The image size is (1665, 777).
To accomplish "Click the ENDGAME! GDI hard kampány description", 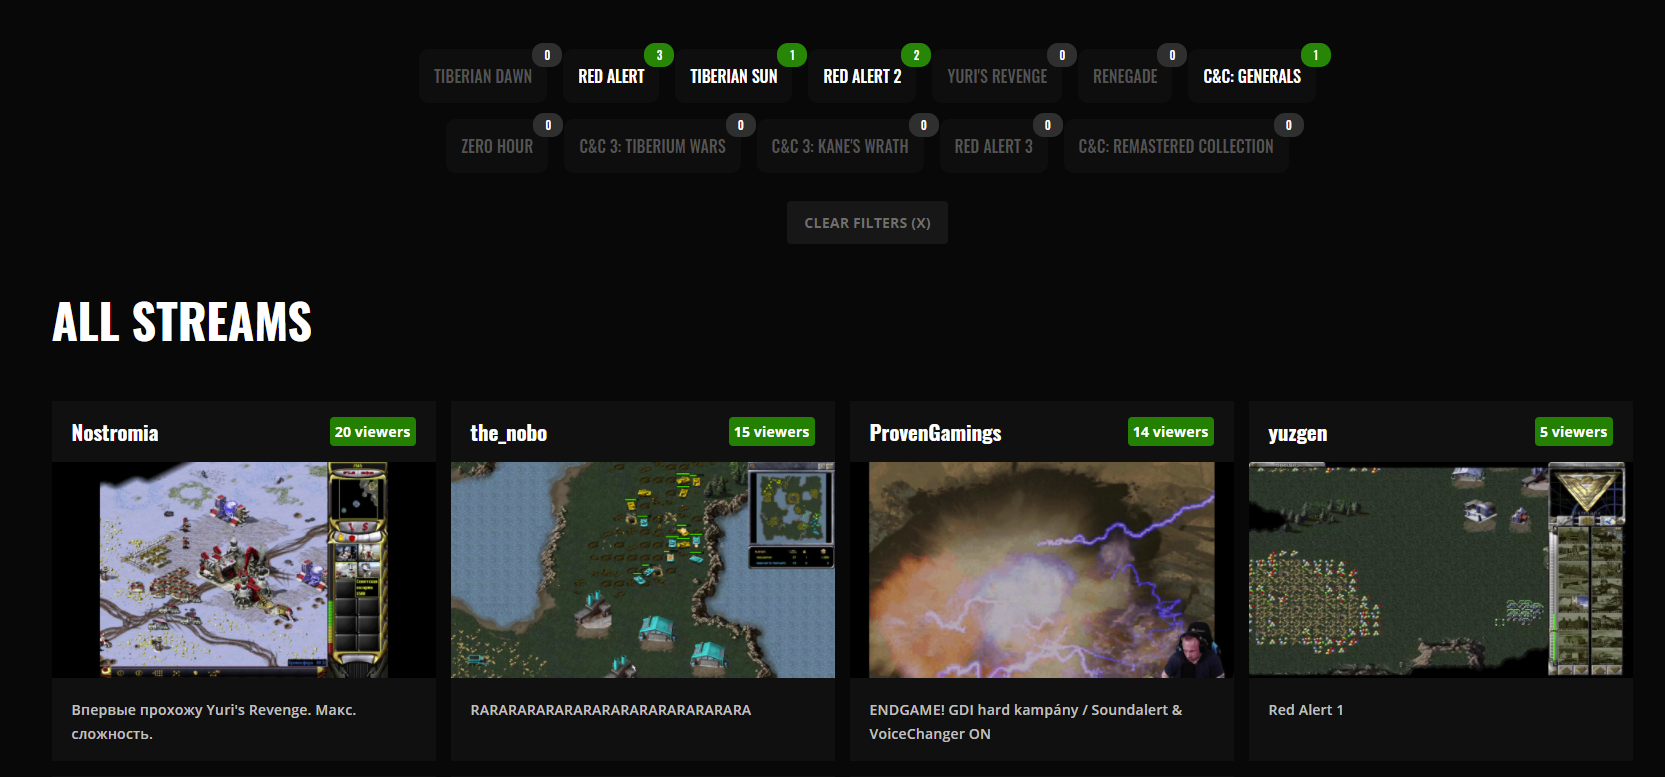I will (x=1026, y=722).
